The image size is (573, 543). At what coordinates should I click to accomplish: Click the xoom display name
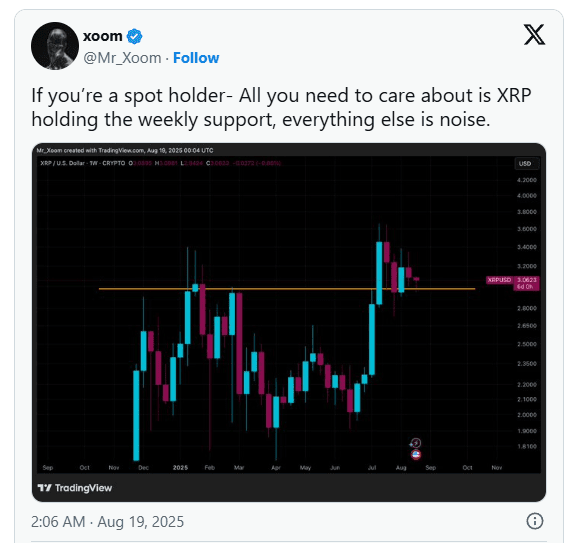(103, 36)
